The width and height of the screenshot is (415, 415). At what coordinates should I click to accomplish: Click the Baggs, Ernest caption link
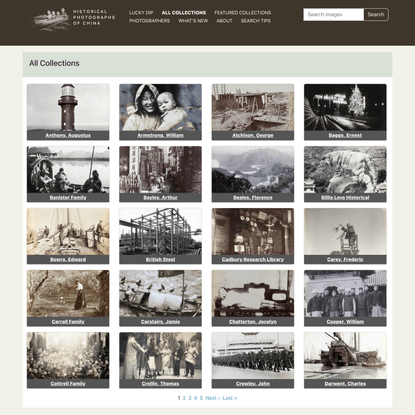pyautogui.click(x=345, y=135)
